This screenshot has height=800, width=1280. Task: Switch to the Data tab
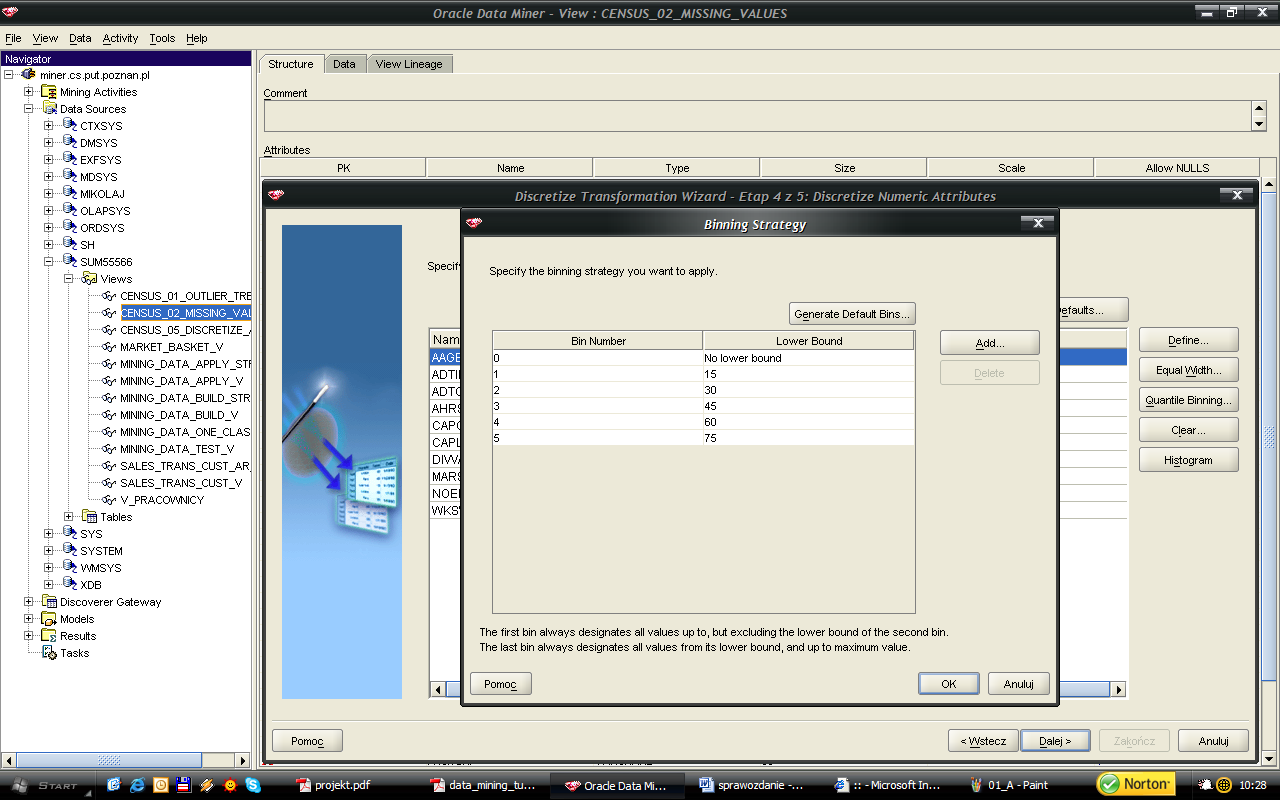click(344, 64)
